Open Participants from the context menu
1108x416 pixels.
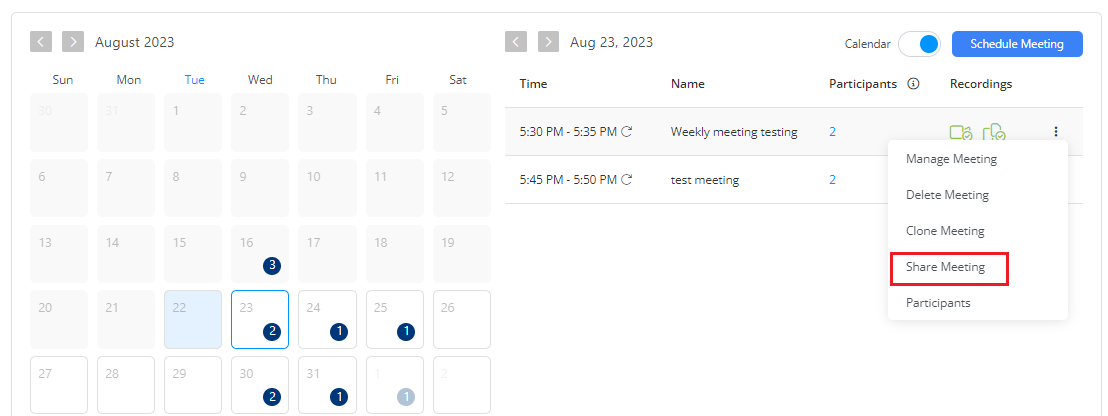coord(938,303)
